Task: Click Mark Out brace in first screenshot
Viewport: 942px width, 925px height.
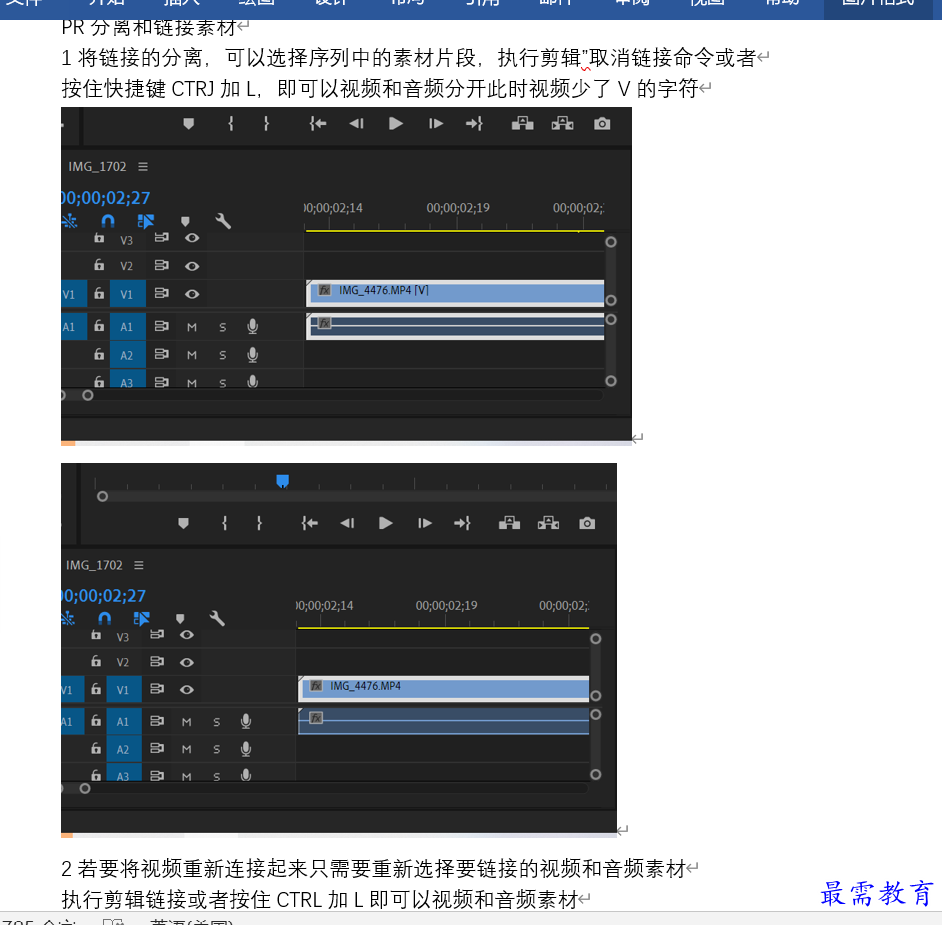Action: coord(266,124)
